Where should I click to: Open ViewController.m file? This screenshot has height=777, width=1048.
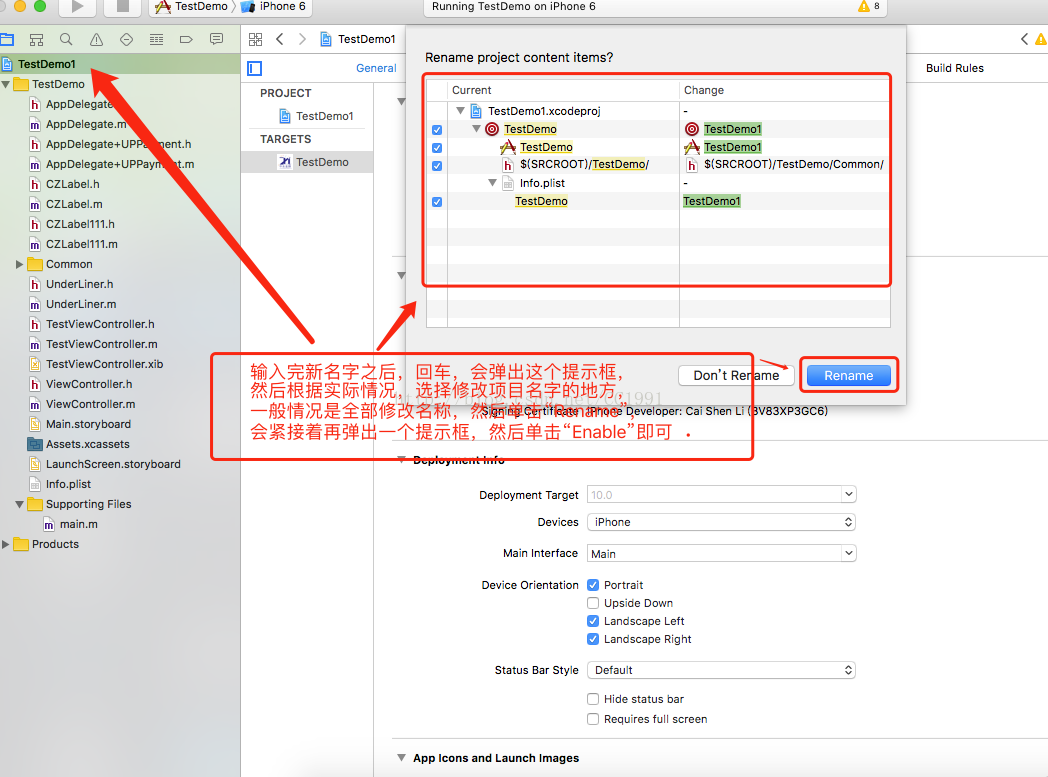[90, 405]
